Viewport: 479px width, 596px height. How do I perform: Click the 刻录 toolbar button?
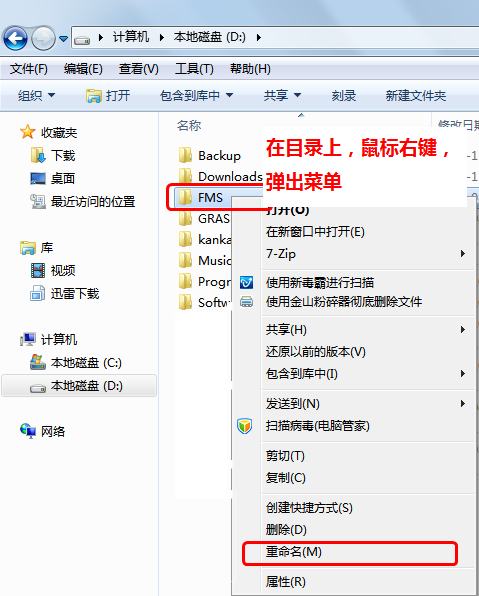343,95
